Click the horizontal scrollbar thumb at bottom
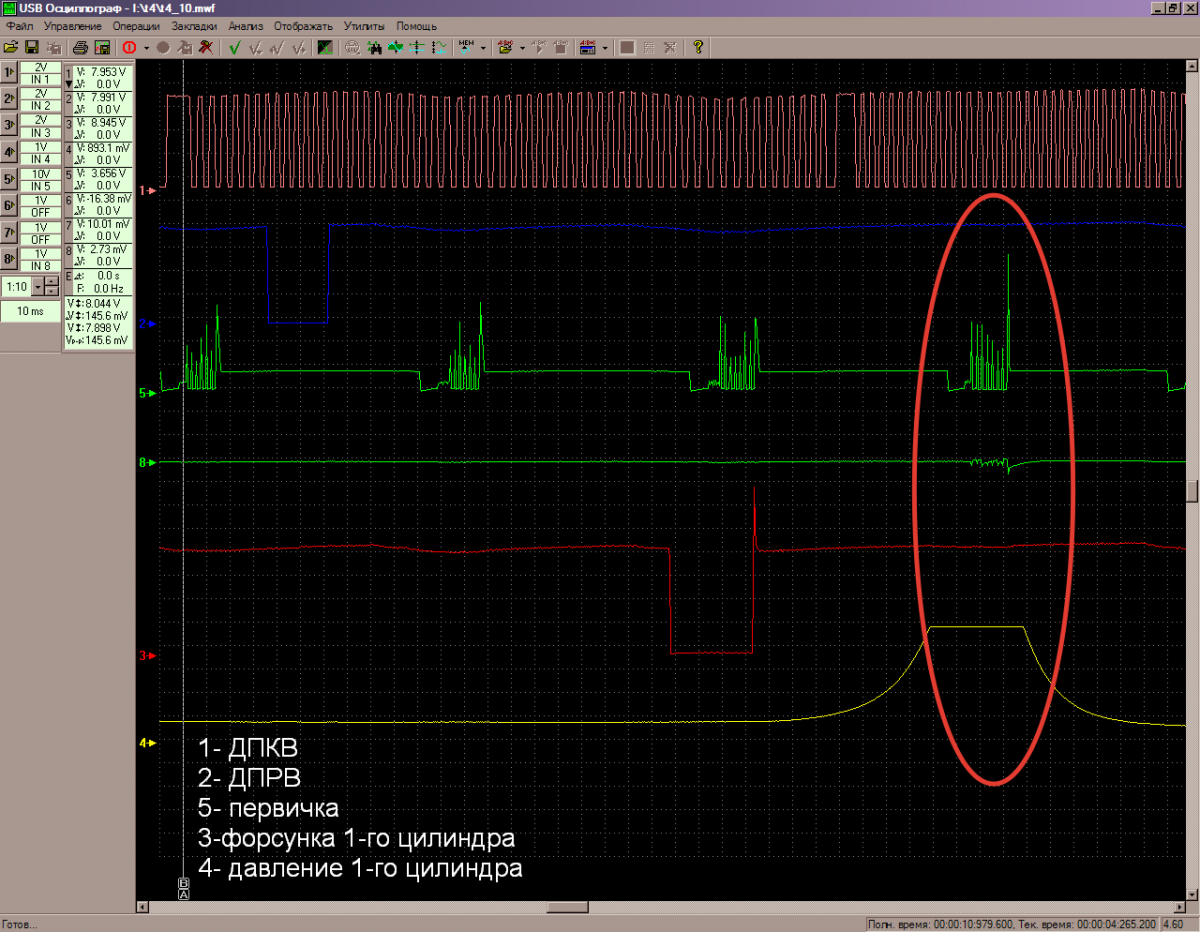The image size is (1200, 932). [566, 907]
